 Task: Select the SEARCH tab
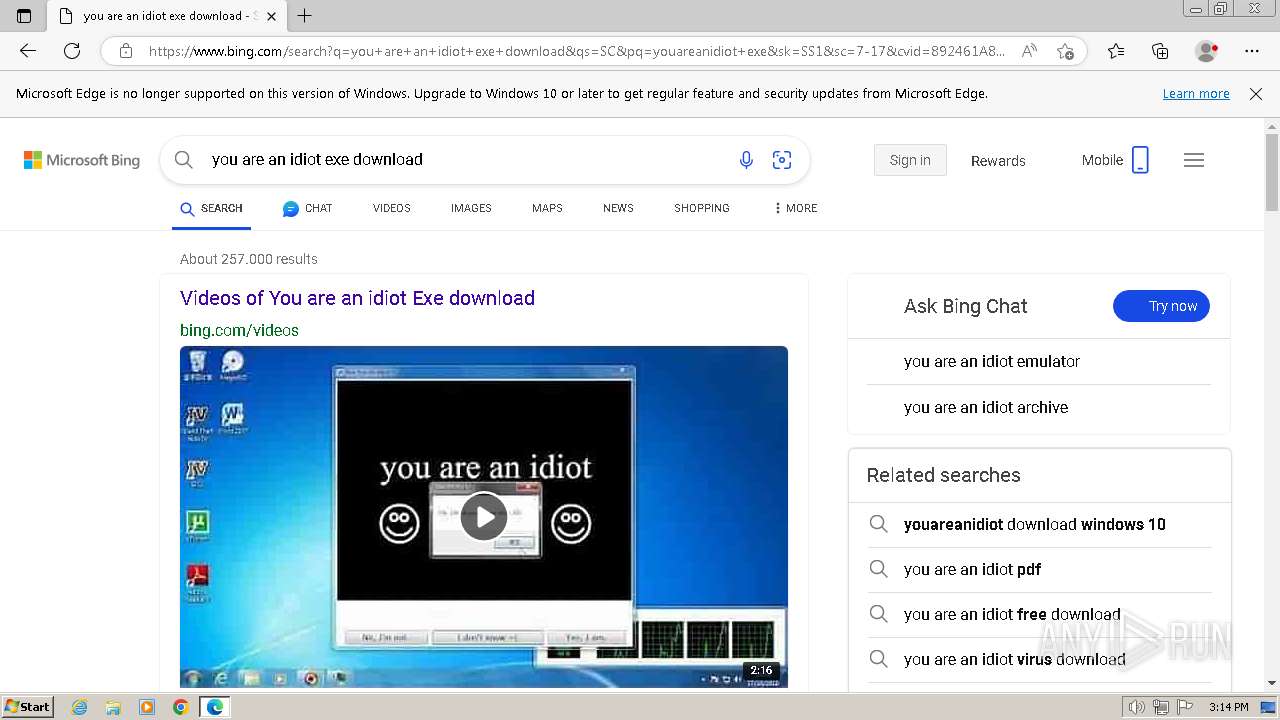tap(211, 208)
